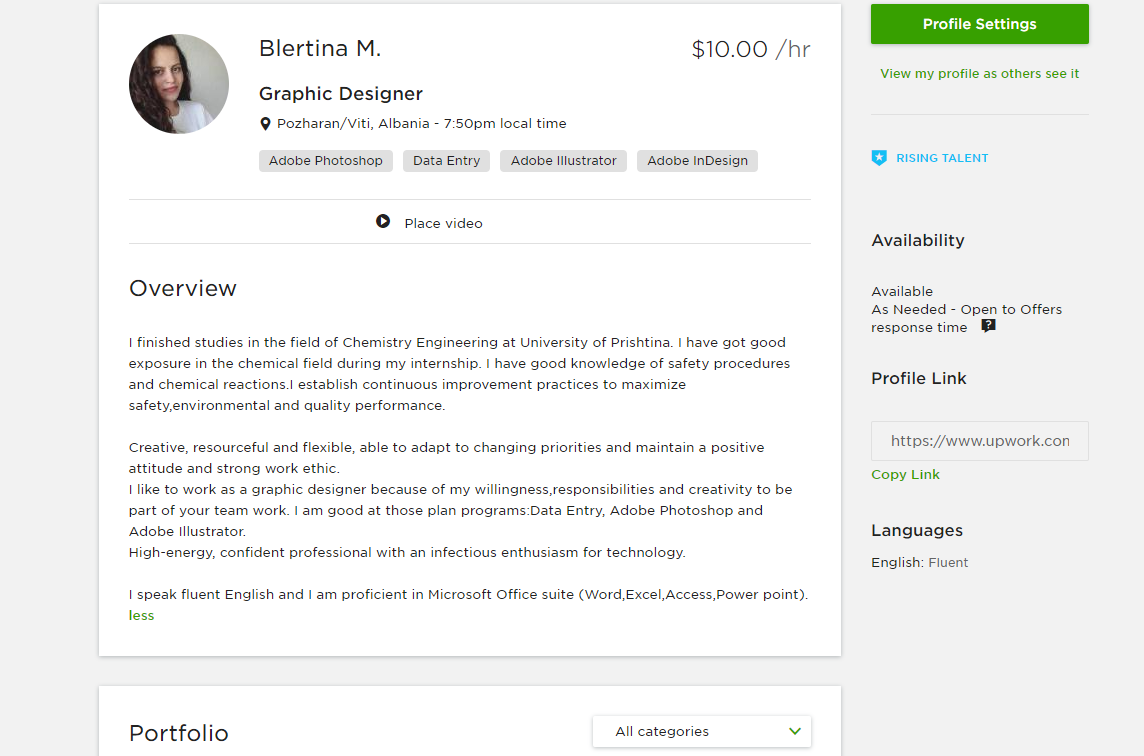Image resolution: width=1144 pixels, height=756 pixels.
Task: Click the response time help icon
Action: 989,325
